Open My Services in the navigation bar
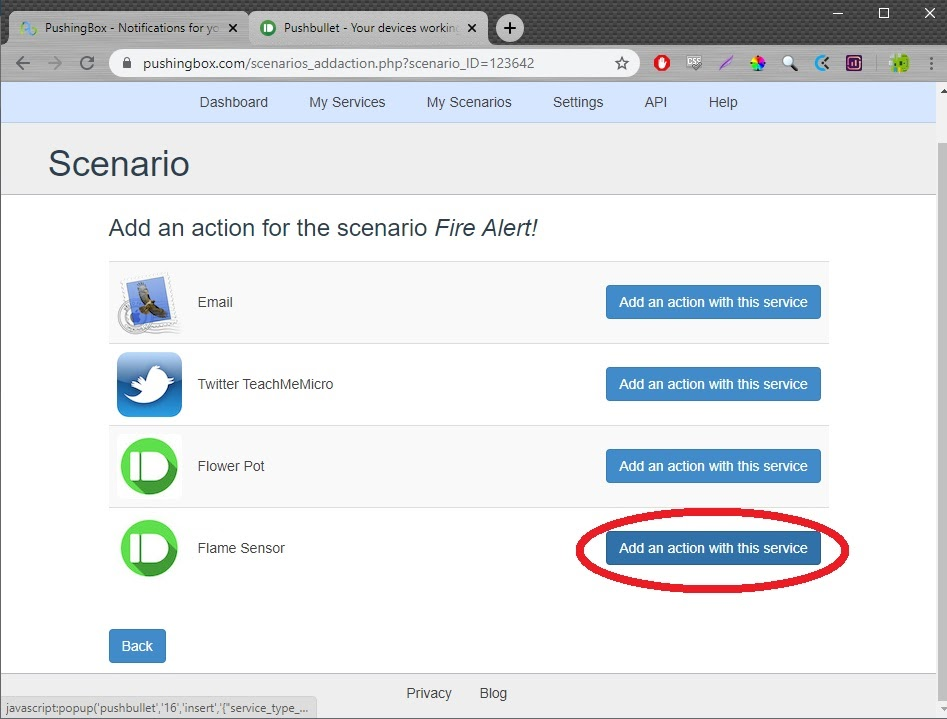This screenshot has height=719, width=947. coord(347,102)
